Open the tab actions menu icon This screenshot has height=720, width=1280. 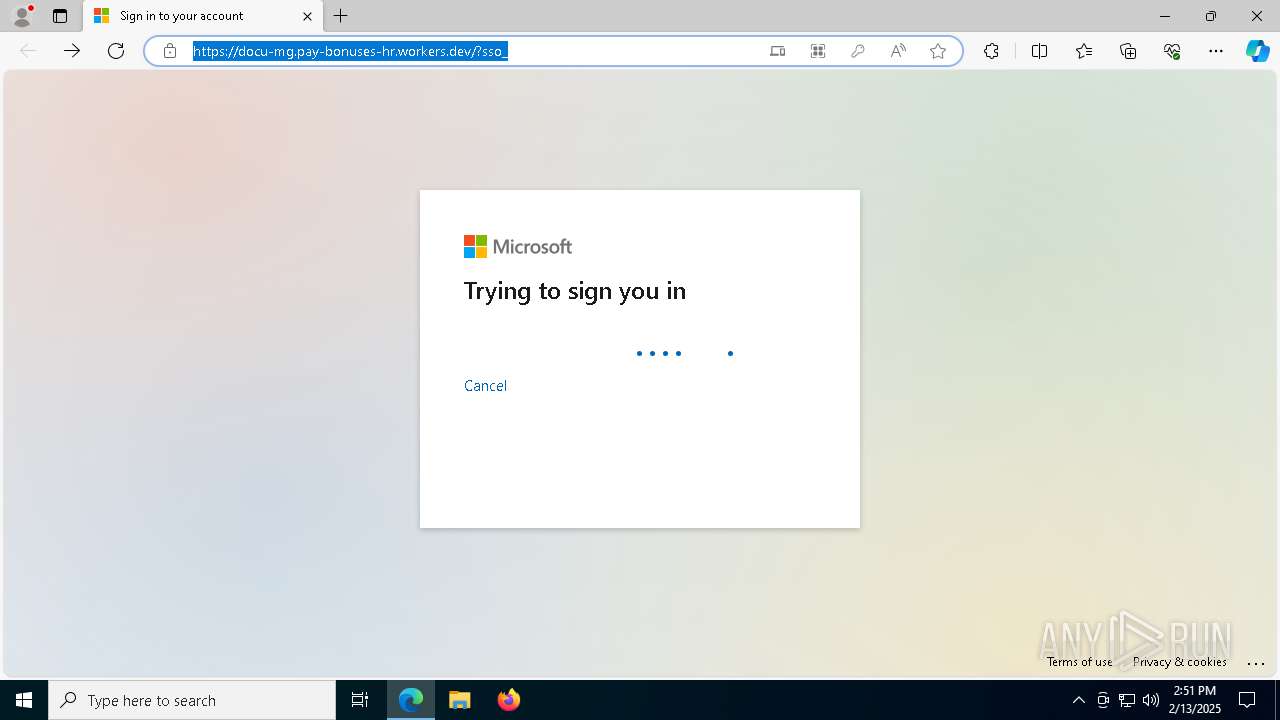[60, 16]
